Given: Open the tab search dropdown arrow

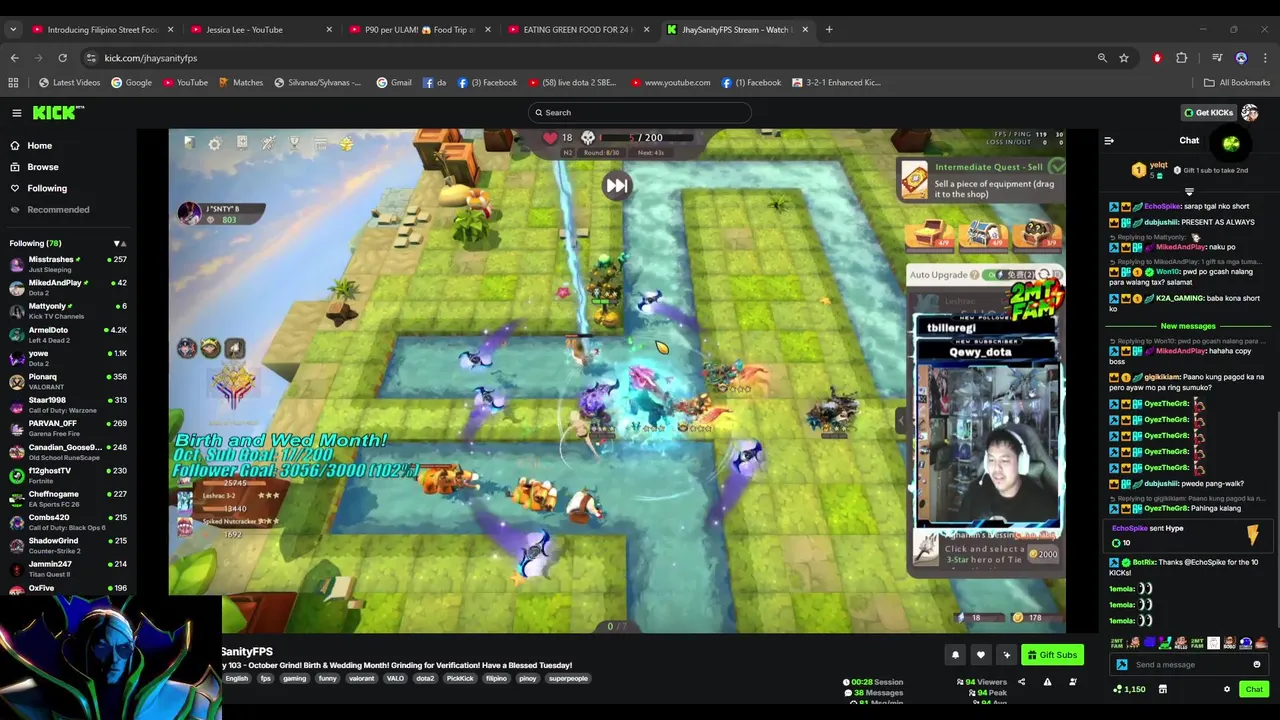Looking at the screenshot, I should 13,30.
